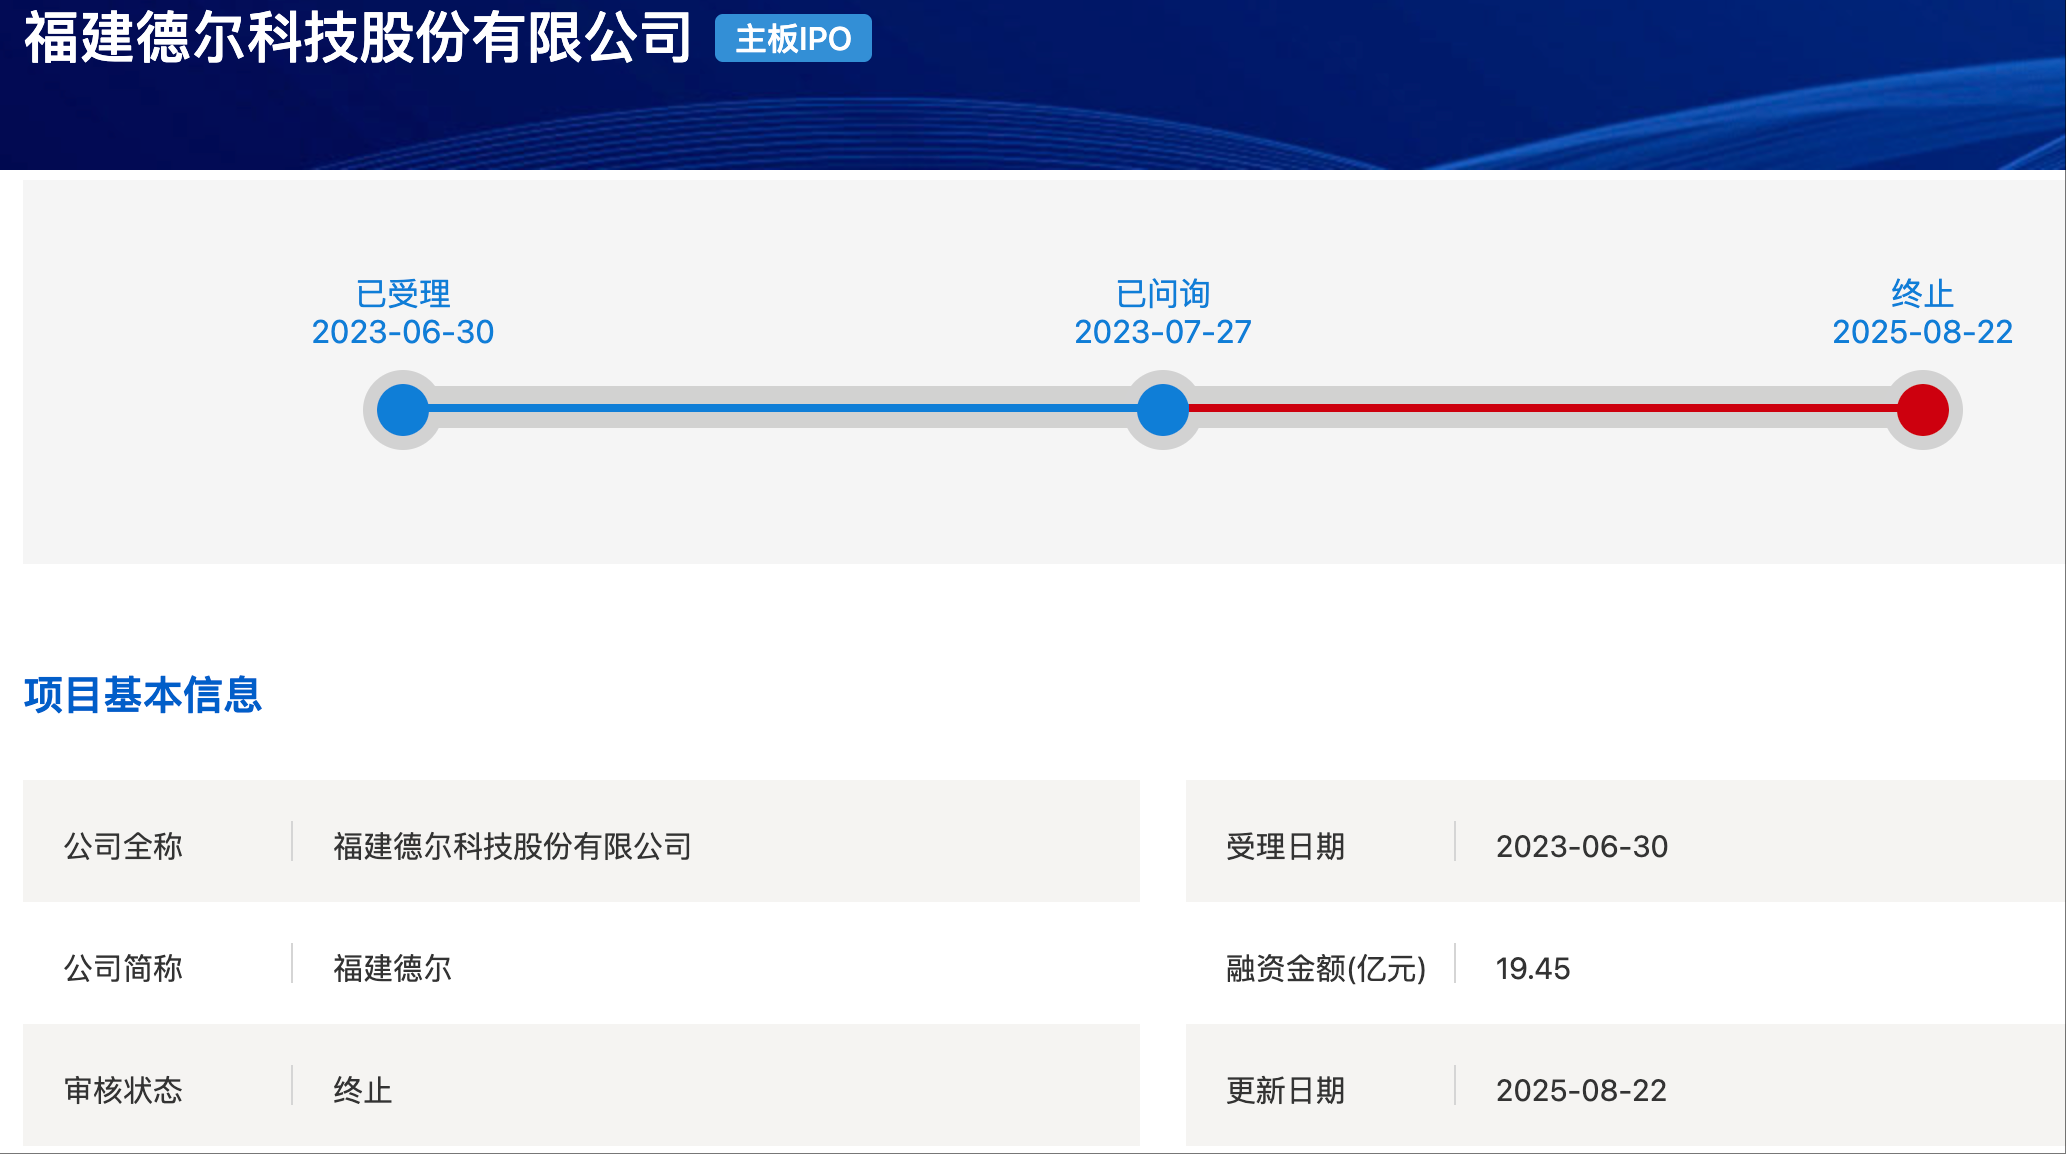2066x1154 pixels.
Task: Click the 项目基本信息 section heading
Action: [x=143, y=695]
